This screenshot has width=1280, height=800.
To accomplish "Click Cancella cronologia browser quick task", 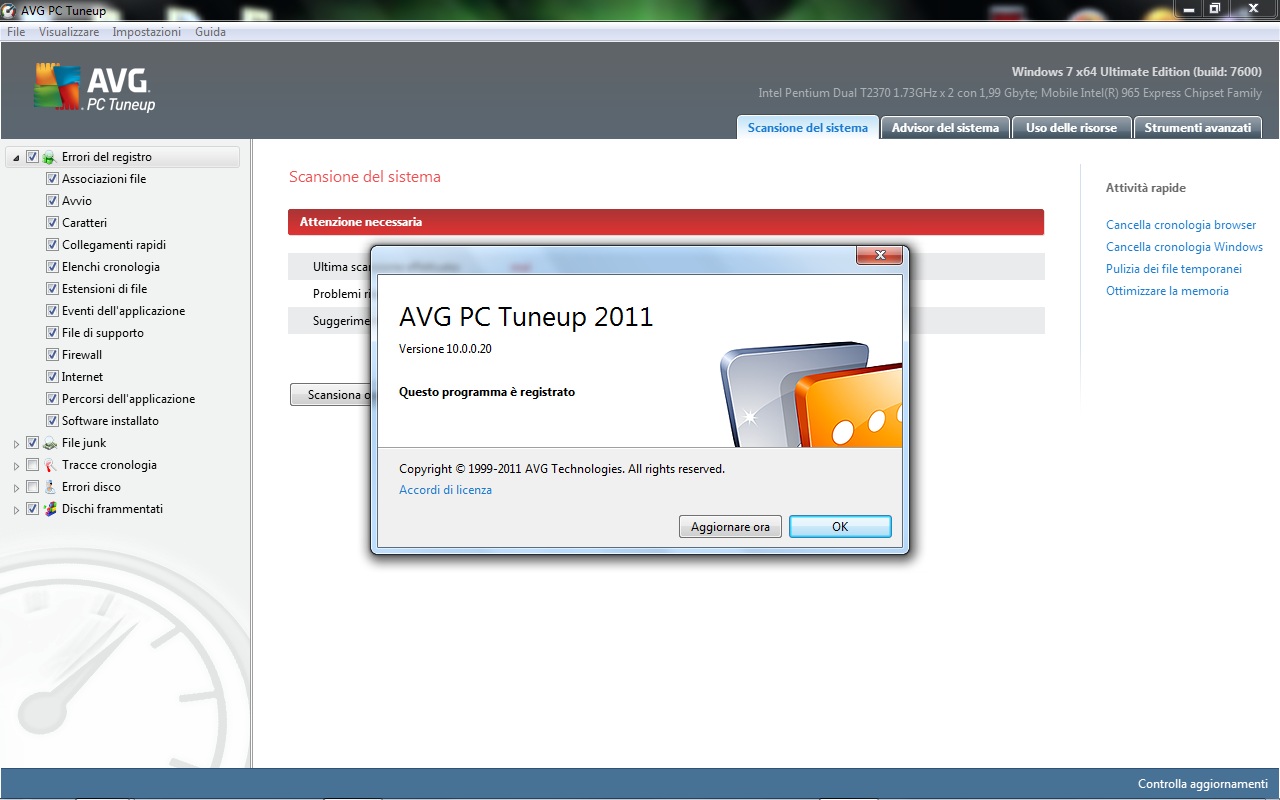I will [1181, 225].
